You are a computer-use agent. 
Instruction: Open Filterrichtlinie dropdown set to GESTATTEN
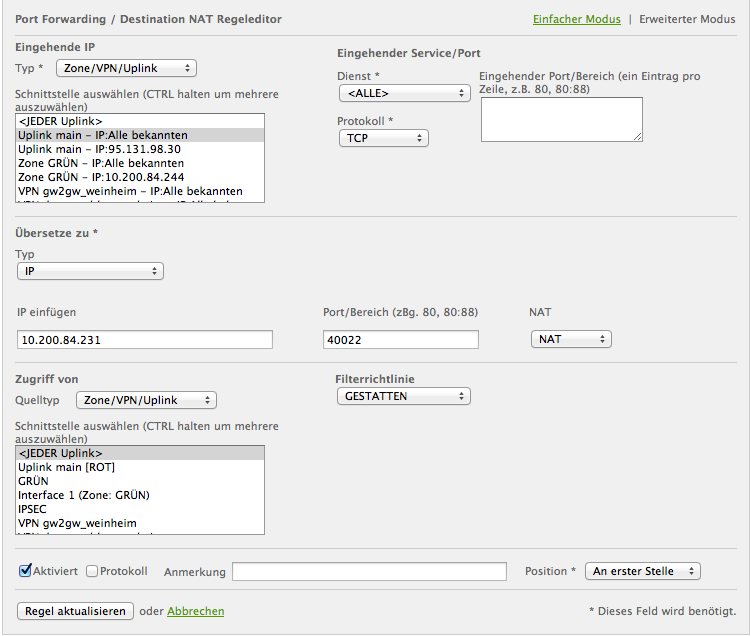pyautogui.click(x=404, y=397)
